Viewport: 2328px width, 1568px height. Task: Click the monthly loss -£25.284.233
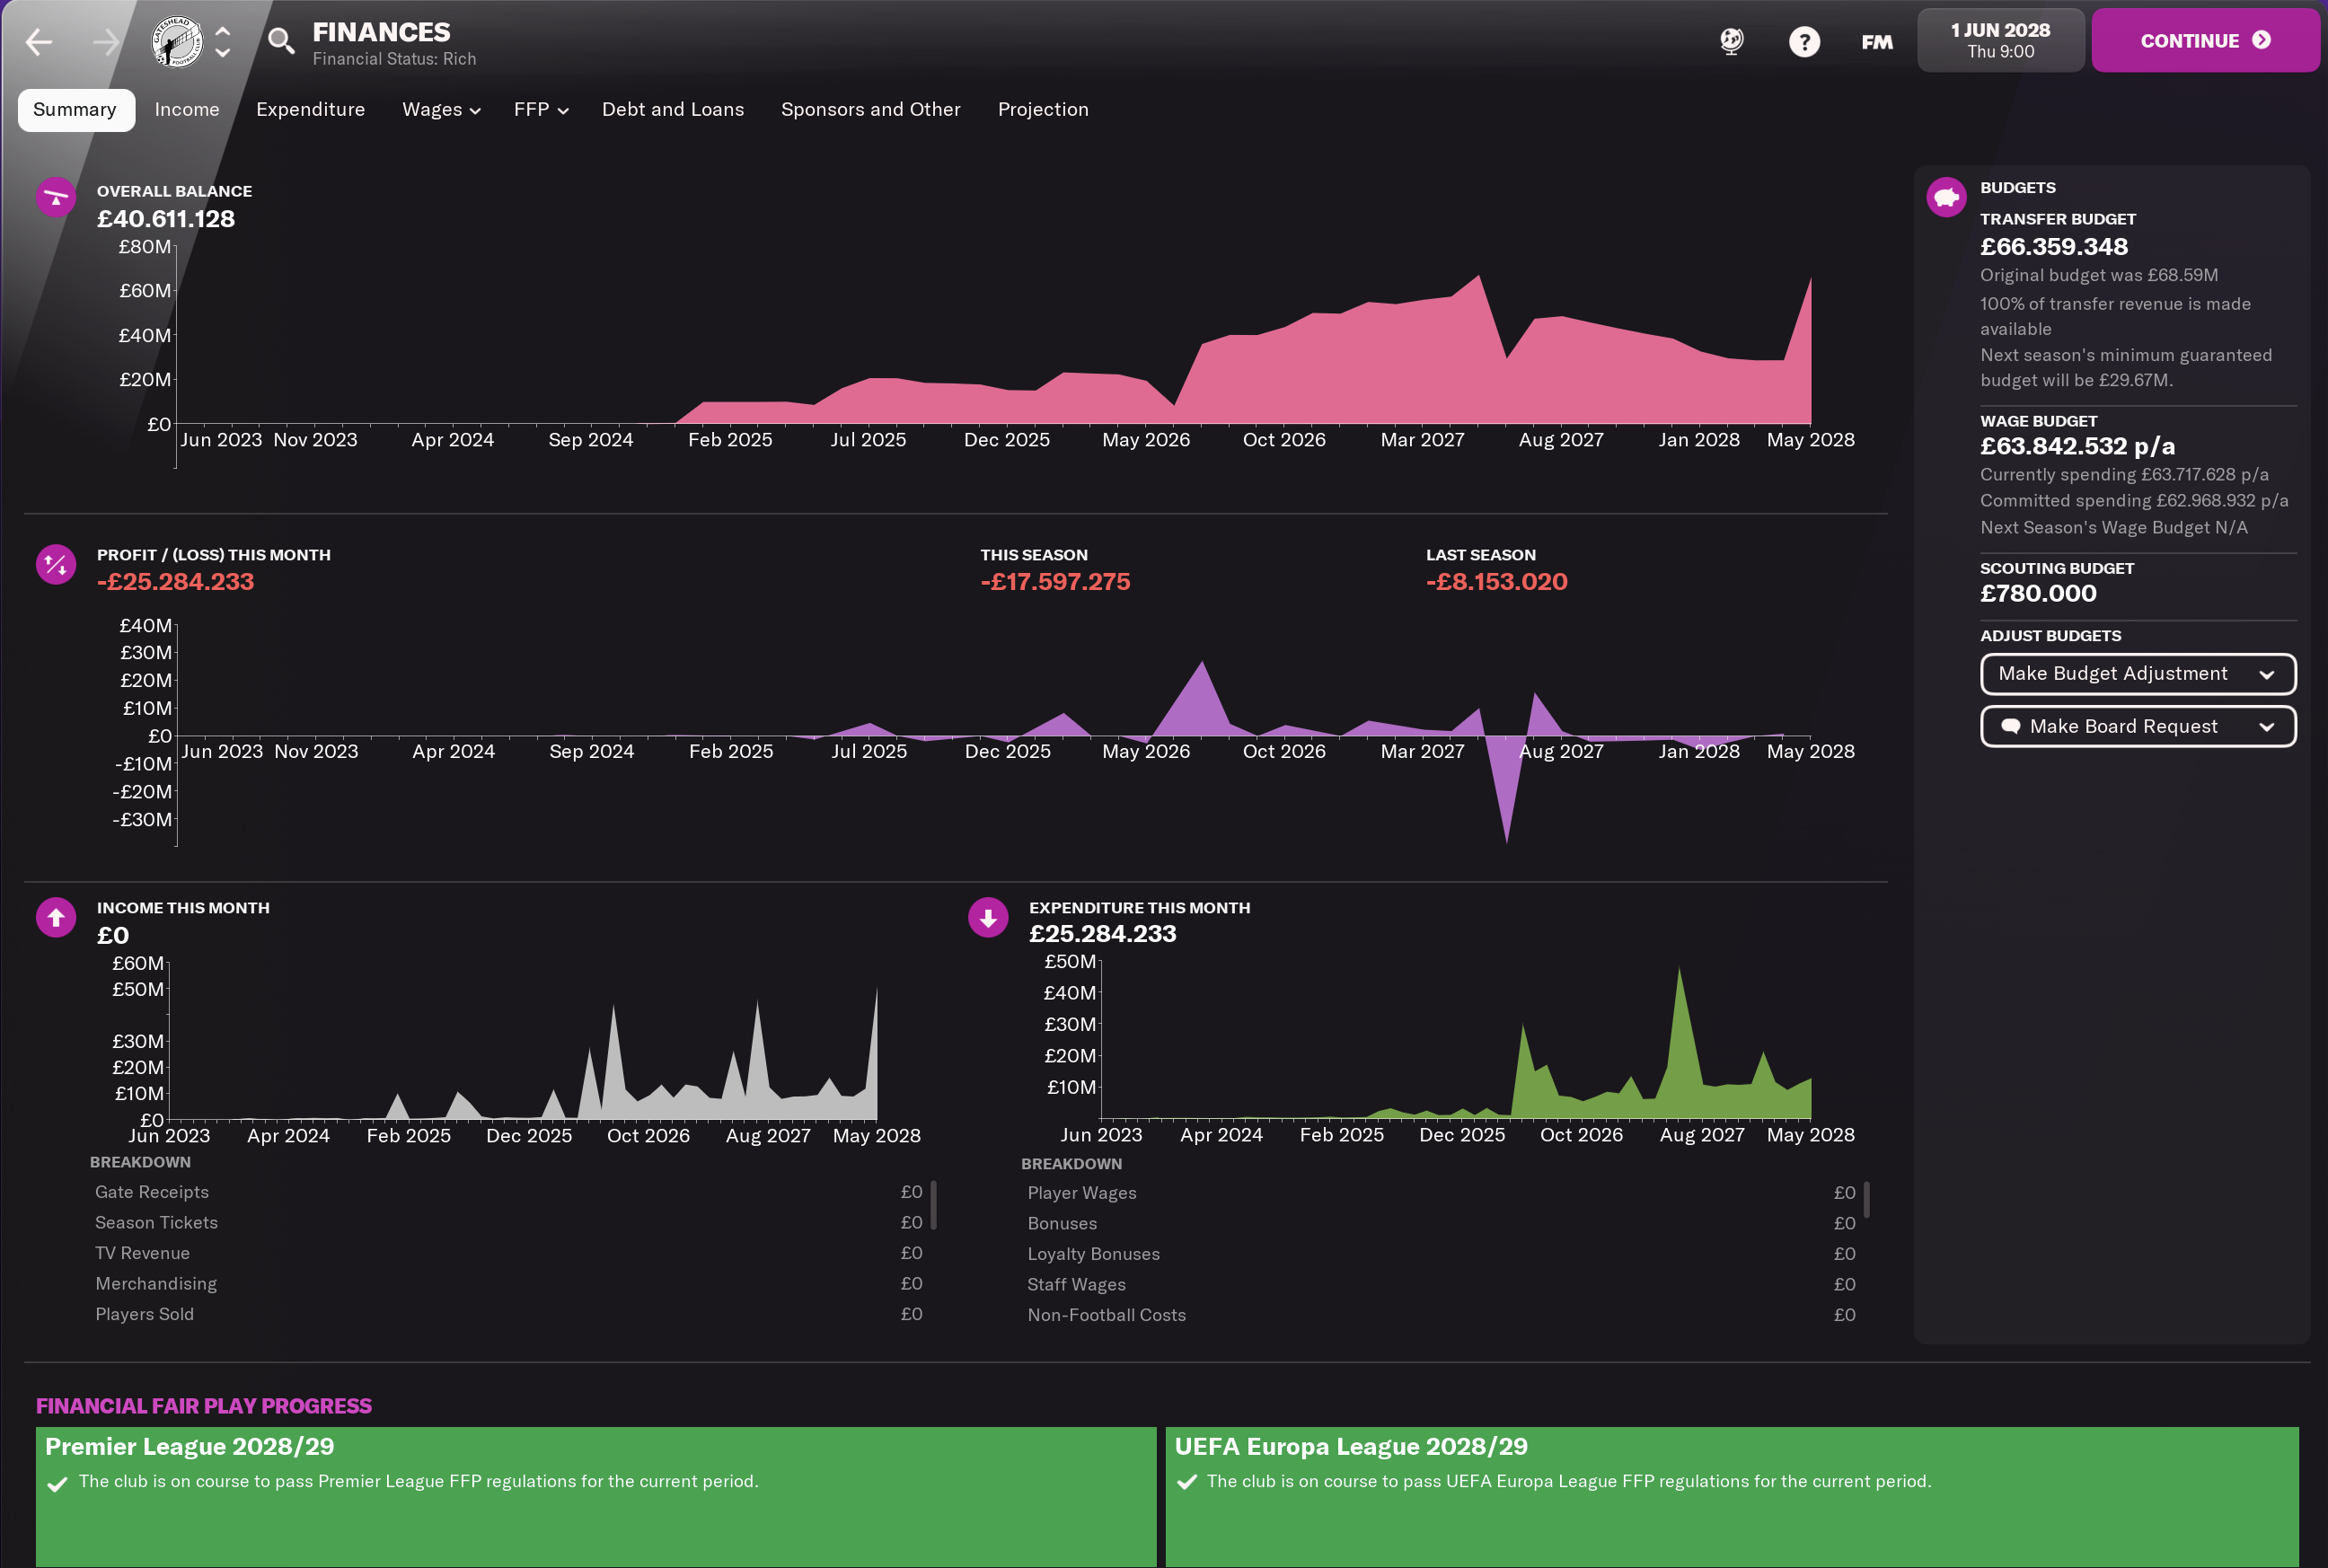point(175,582)
